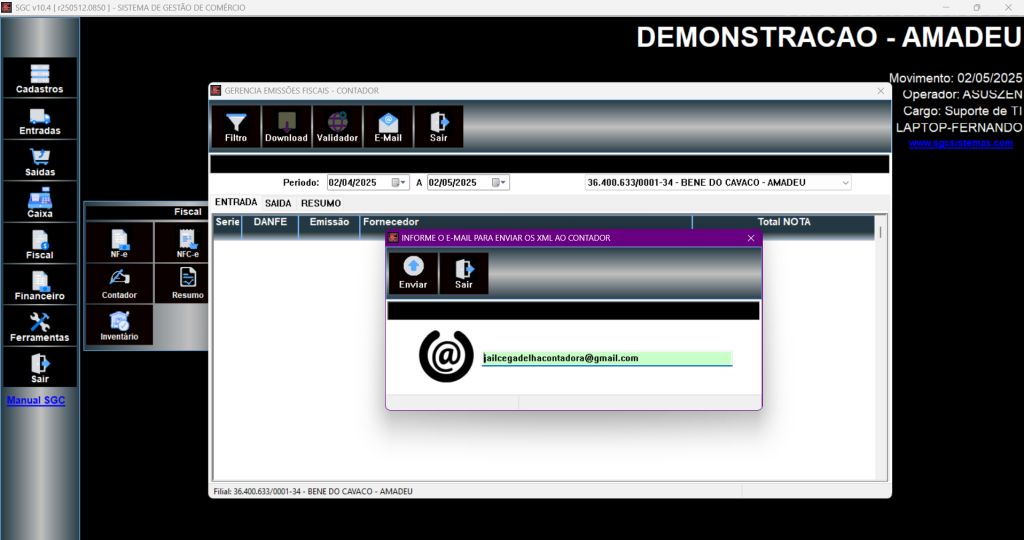This screenshot has height=540, width=1024.
Task: Close the Gerencia Emissões Fiscais window
Action: [x=880, y=91]
